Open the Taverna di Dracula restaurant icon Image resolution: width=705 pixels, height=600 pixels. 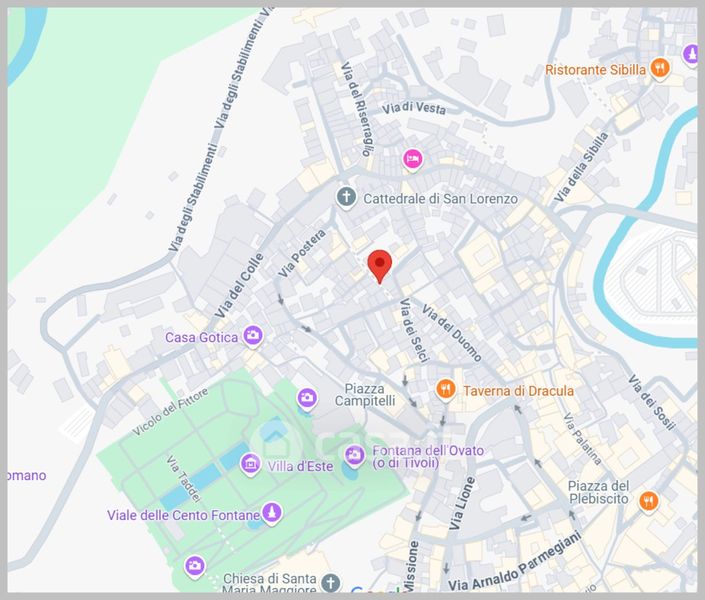pos(446,390)
